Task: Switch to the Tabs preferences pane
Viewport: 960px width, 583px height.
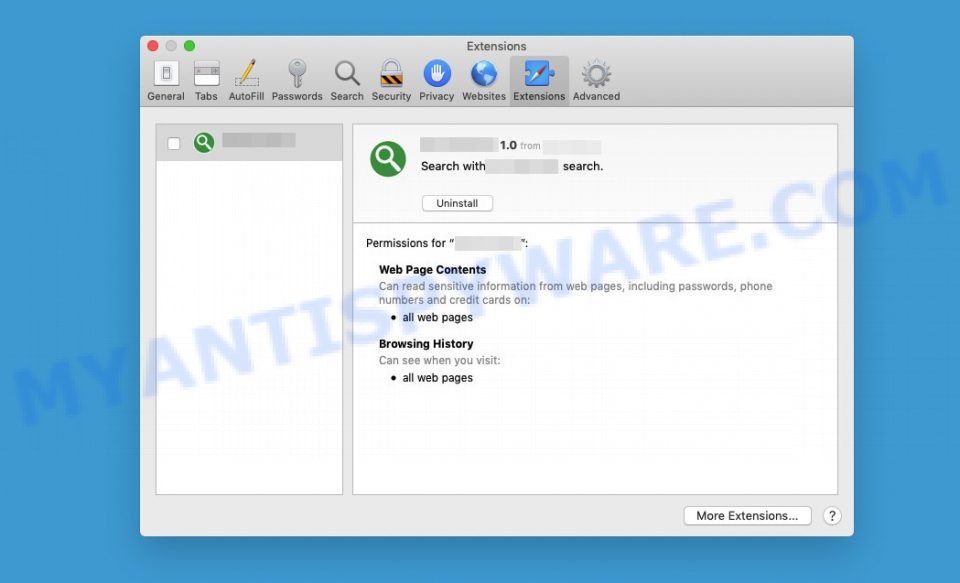Action: [206, 81]
